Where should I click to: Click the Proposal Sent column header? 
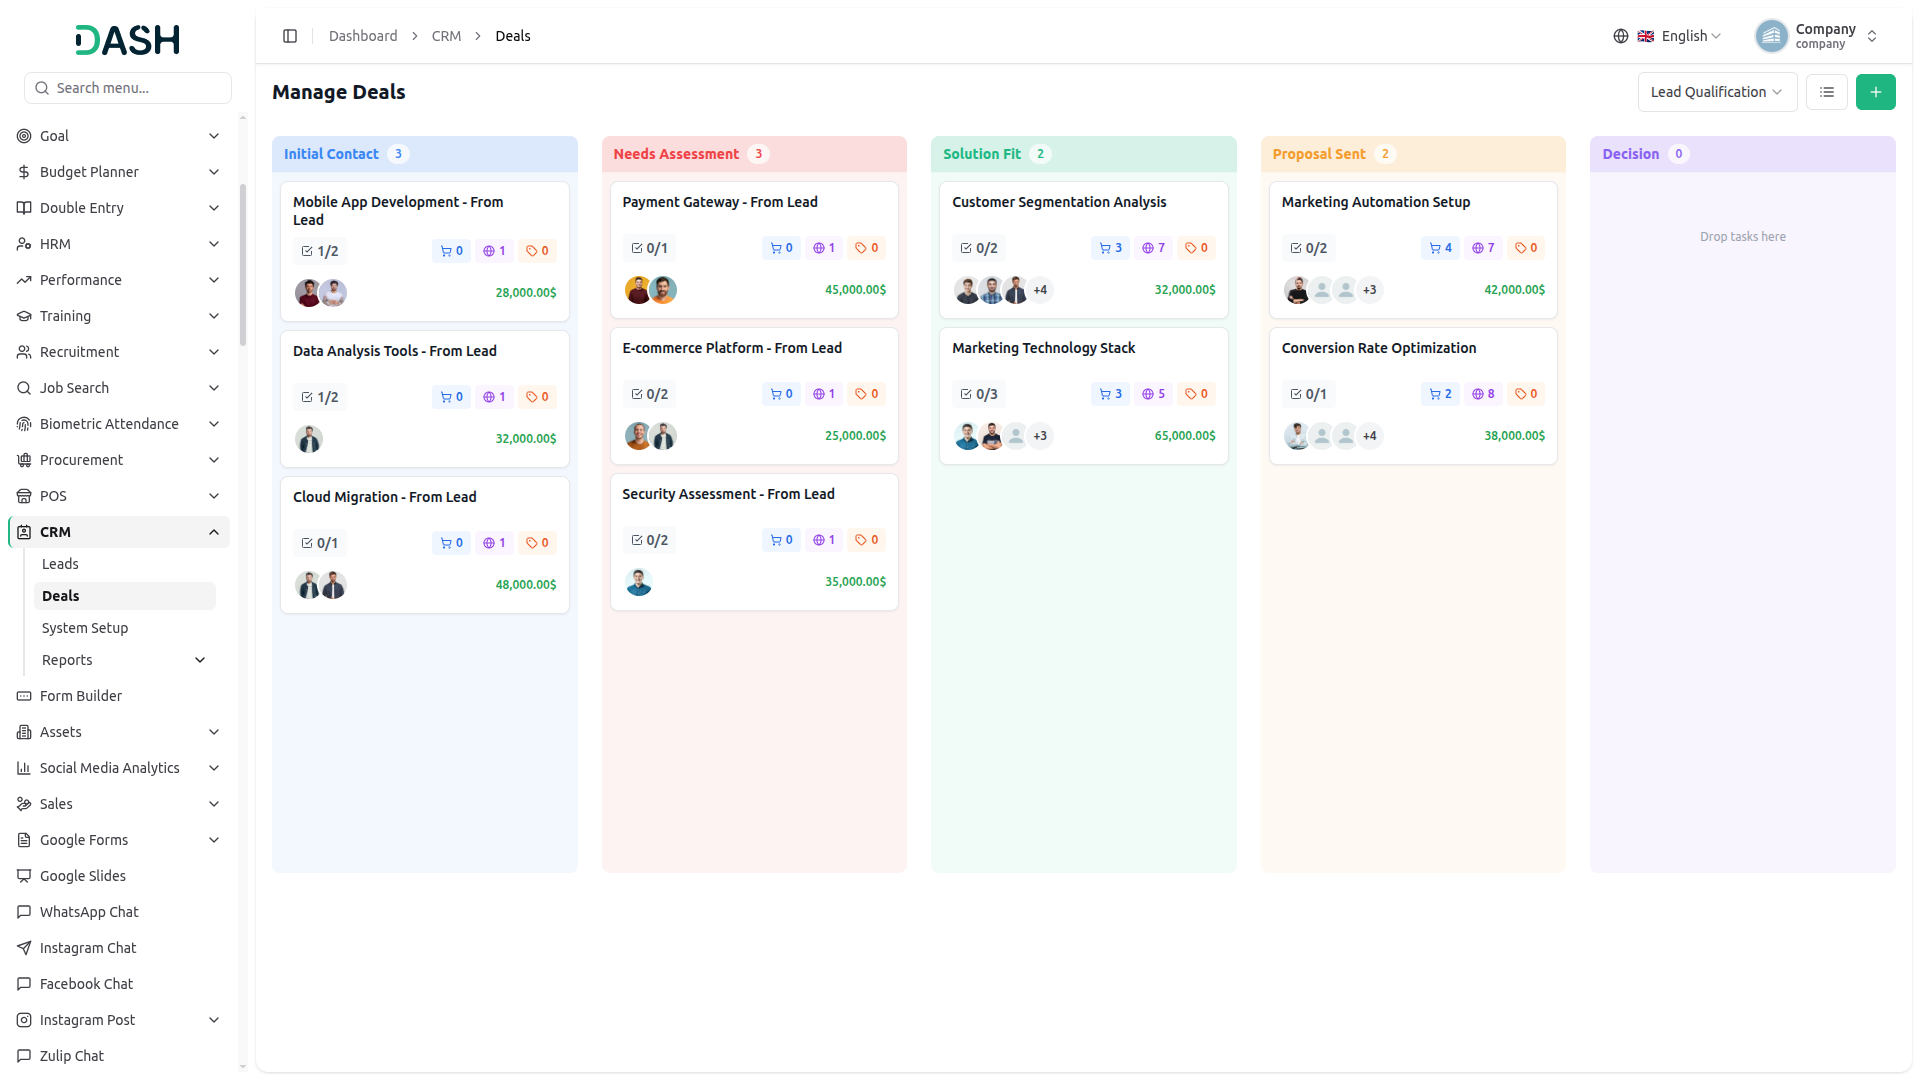coord(1413,154)
